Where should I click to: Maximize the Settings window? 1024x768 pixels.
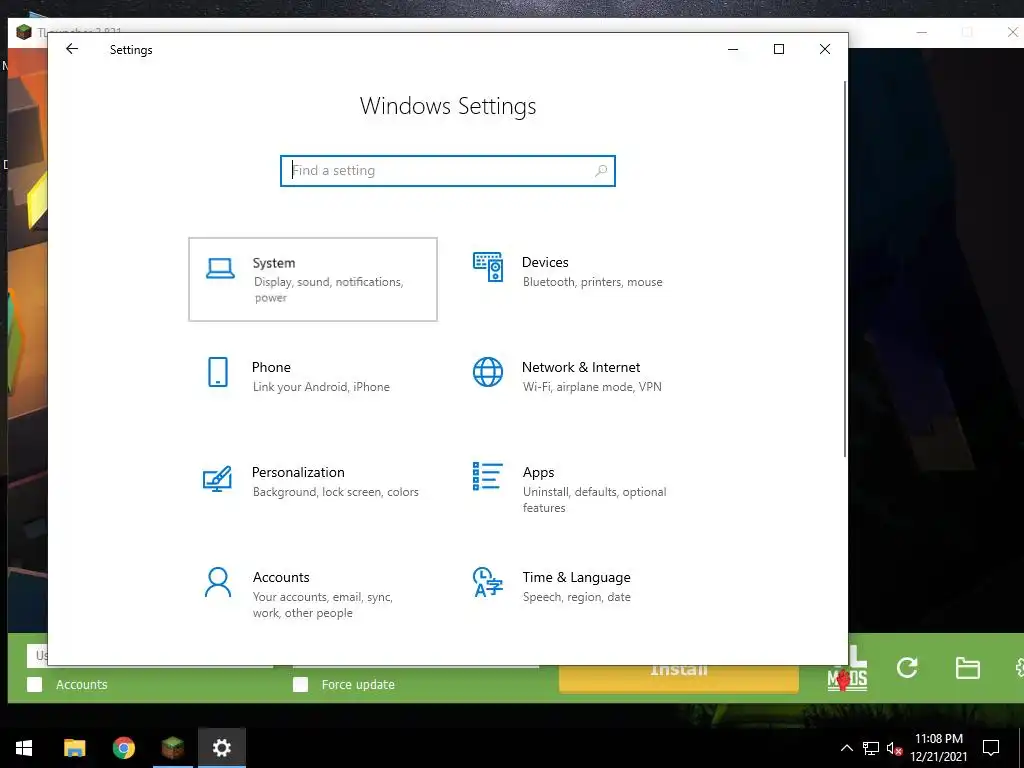pyautogui.click(x=778, y=49)
